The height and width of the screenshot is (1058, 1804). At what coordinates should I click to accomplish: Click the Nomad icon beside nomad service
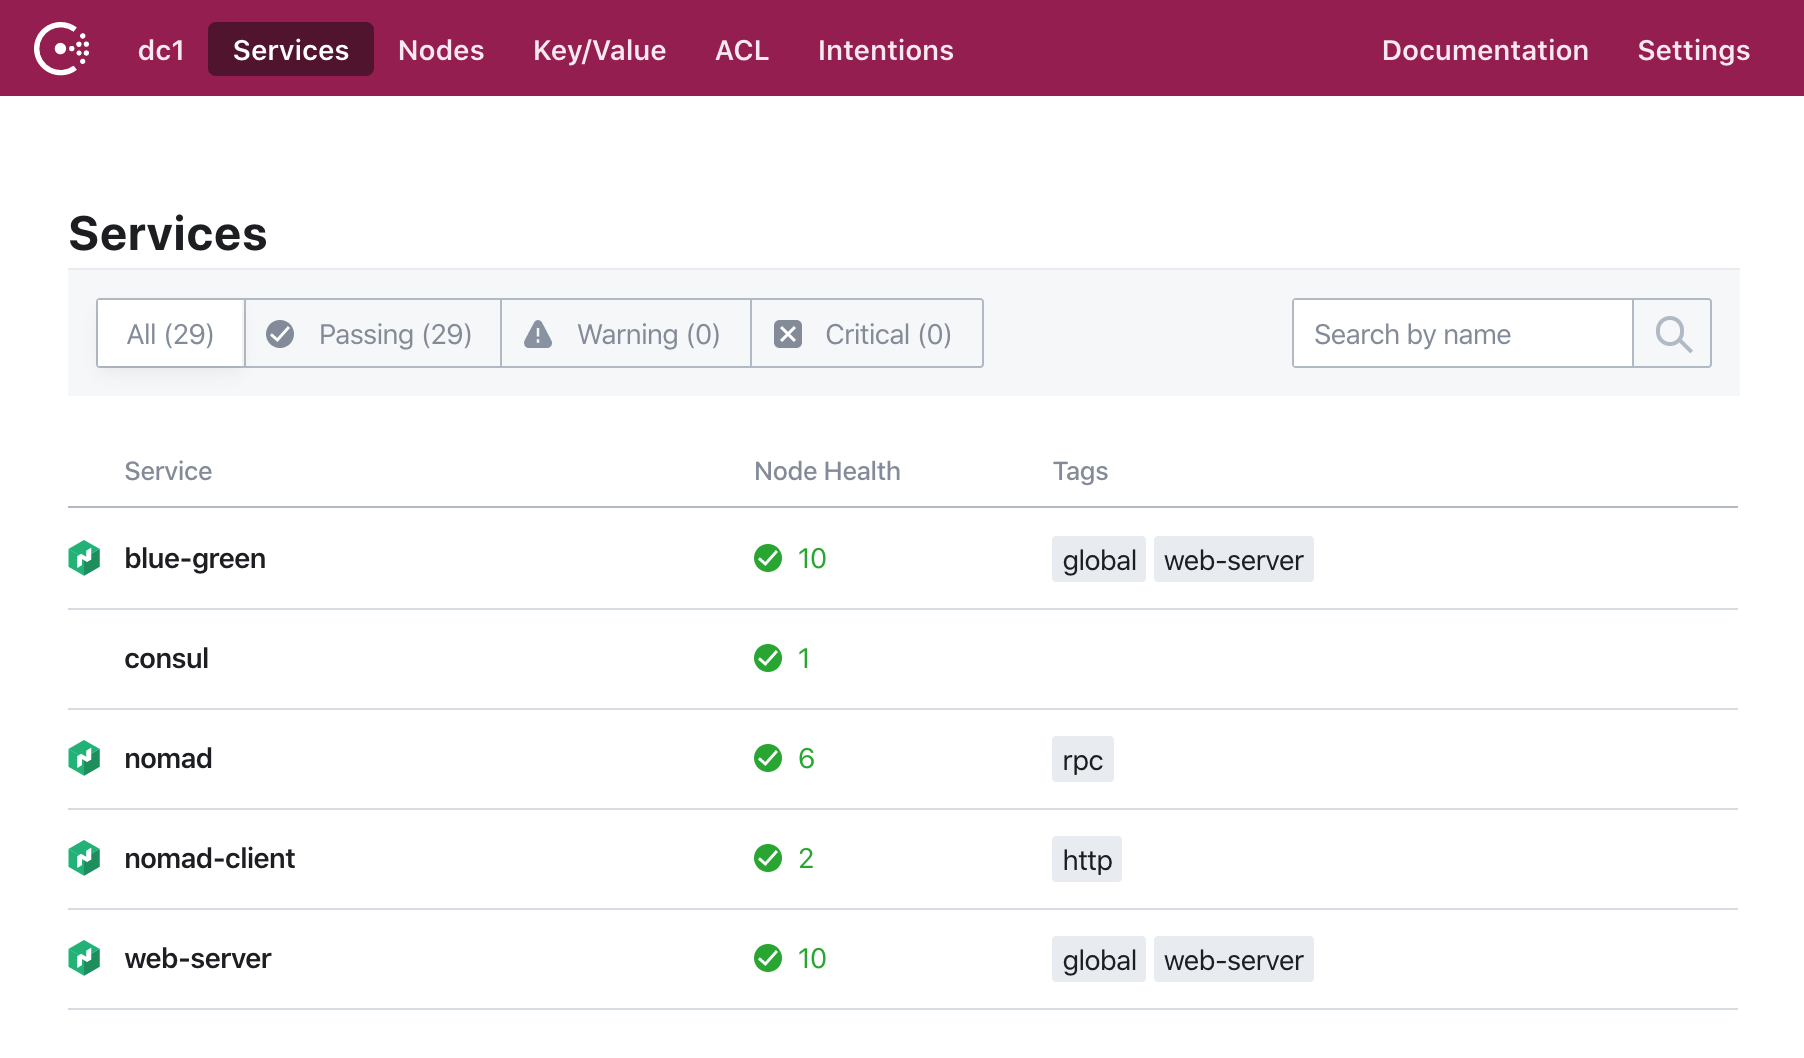(84, 758)
